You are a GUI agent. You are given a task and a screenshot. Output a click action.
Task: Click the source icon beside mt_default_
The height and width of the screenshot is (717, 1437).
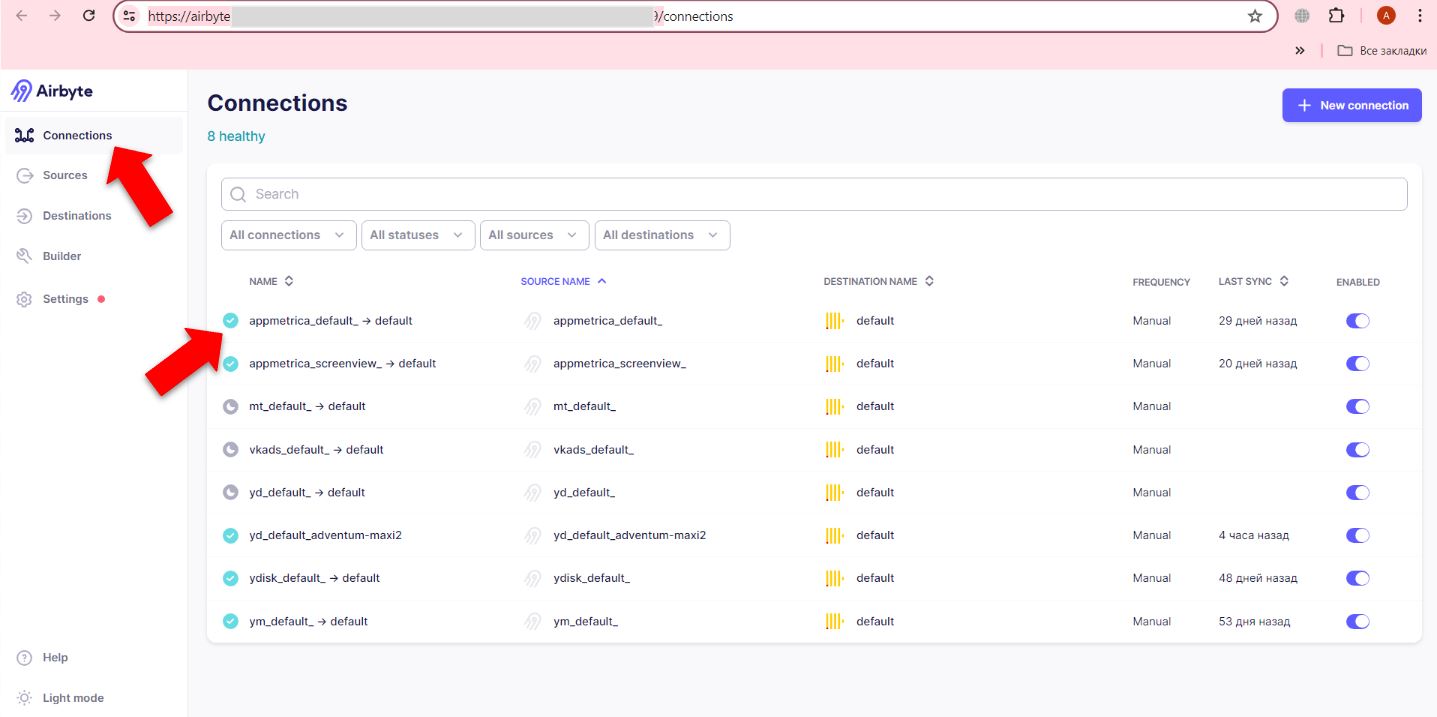pos(534,407)
